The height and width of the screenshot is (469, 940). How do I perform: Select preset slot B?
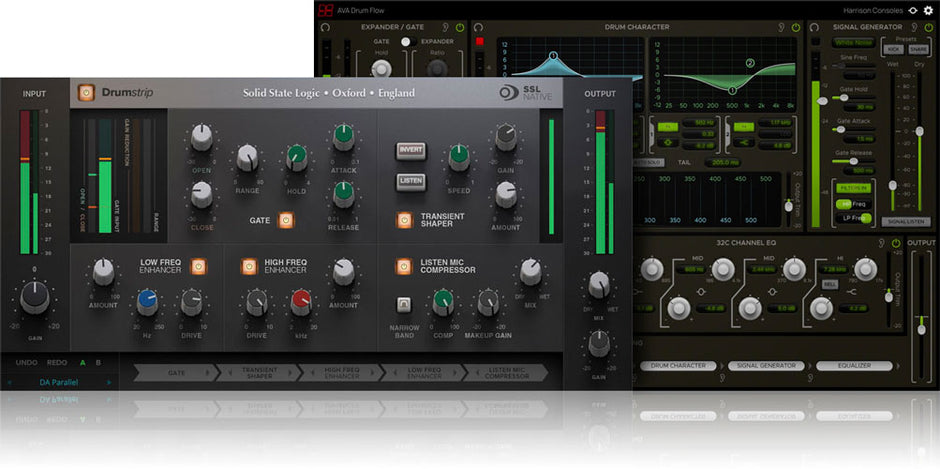pyautogui.click(x=98, y=363)
